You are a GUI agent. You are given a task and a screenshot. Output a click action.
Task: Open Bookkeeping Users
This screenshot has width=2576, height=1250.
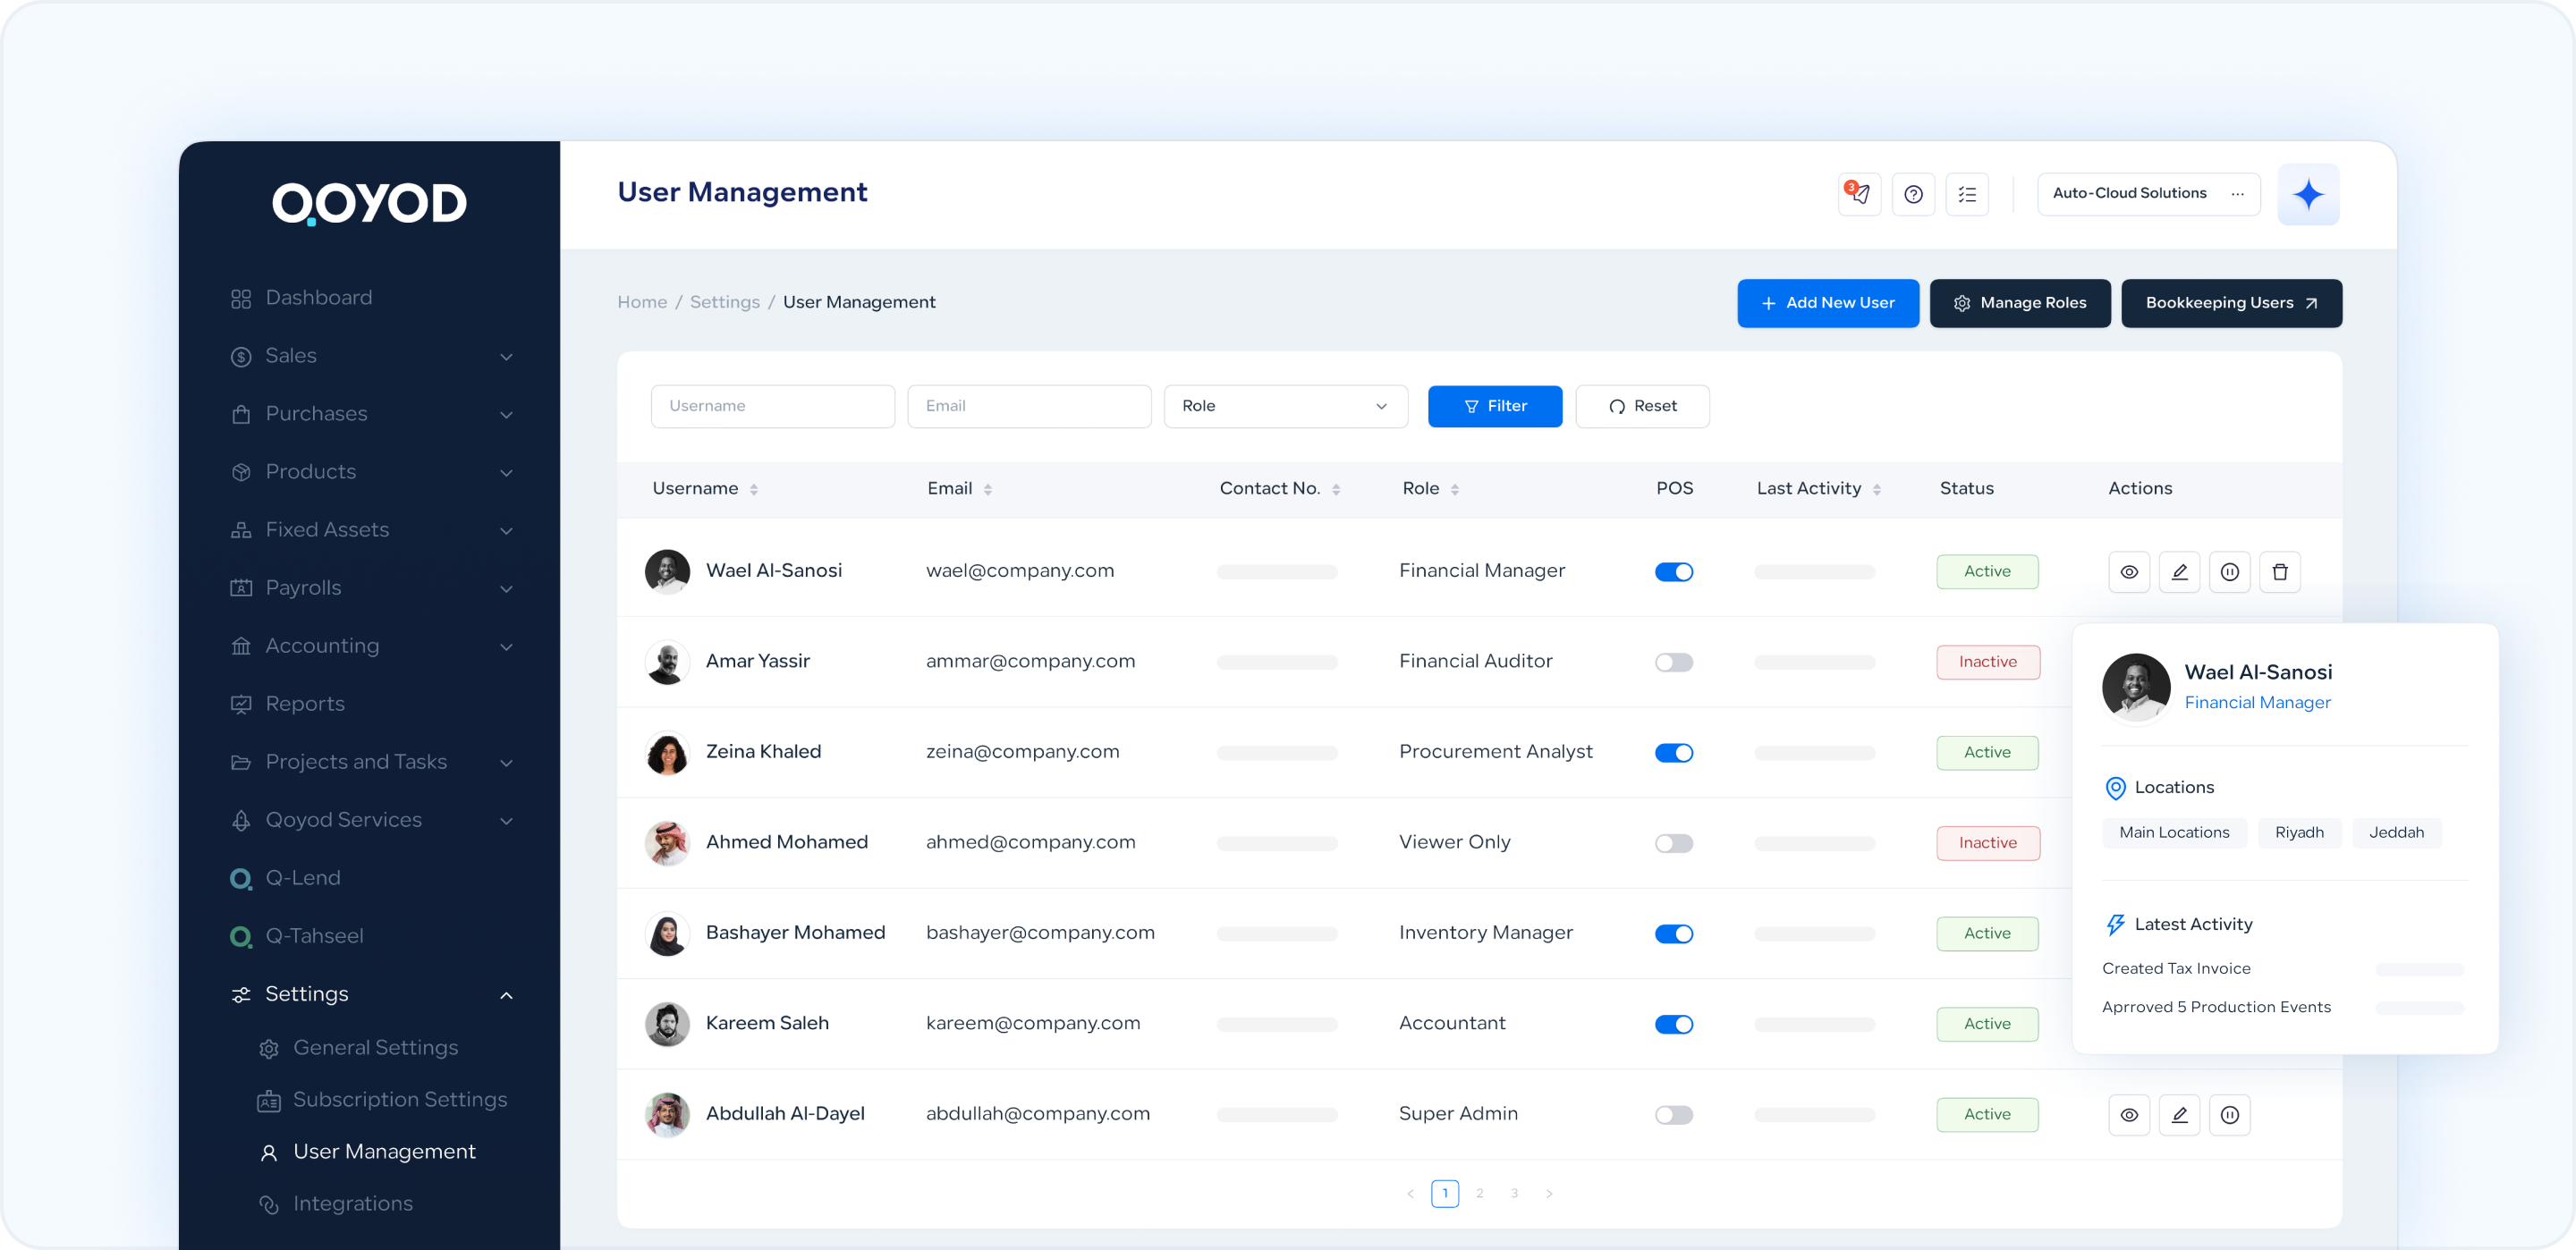(x=2231, y=302)
